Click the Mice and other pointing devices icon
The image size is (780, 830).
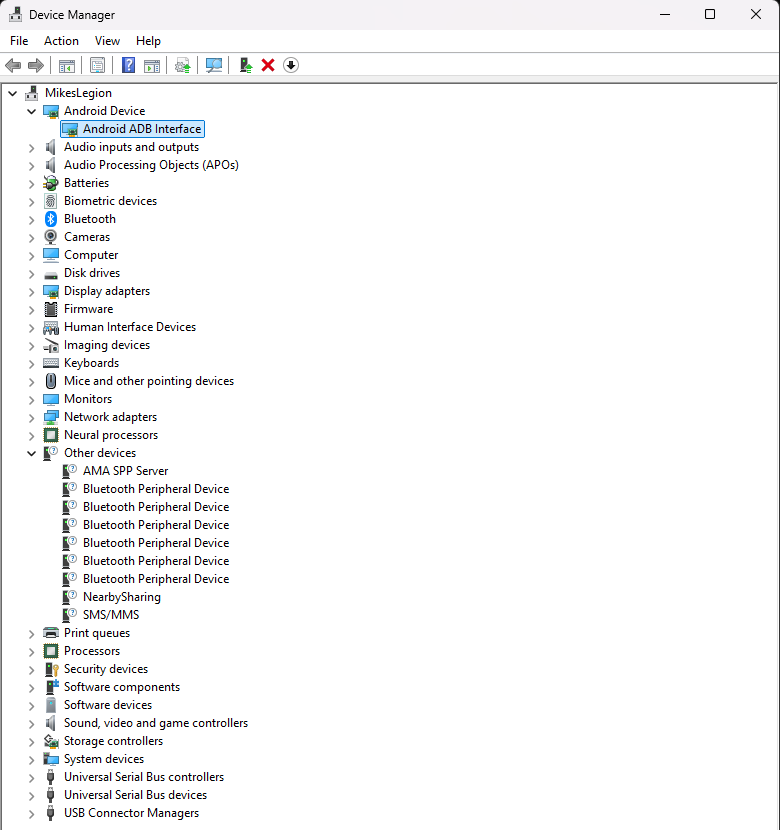(x=51, y=381)
